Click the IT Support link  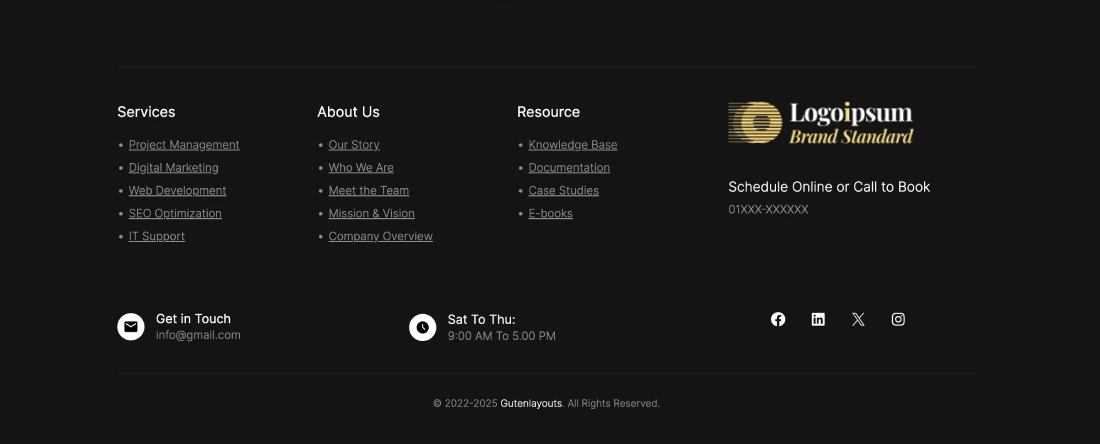pos(157,237)
